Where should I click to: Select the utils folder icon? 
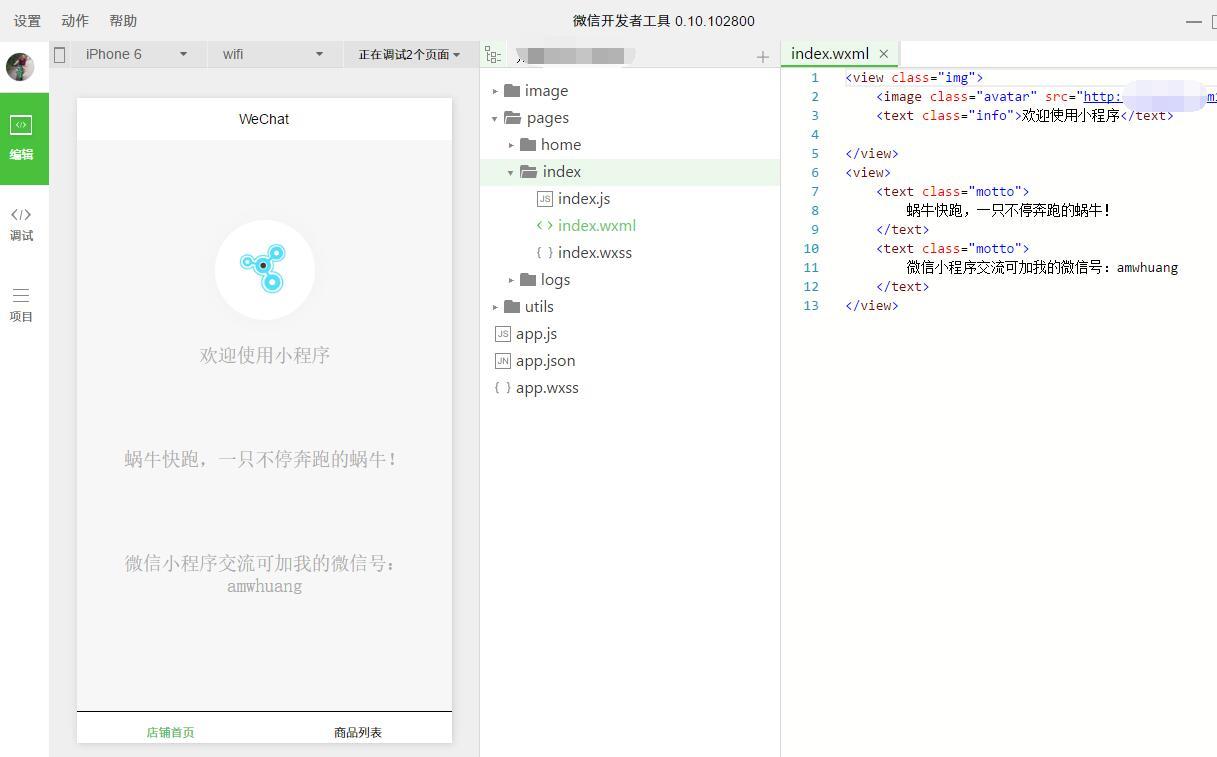[512, 307]
